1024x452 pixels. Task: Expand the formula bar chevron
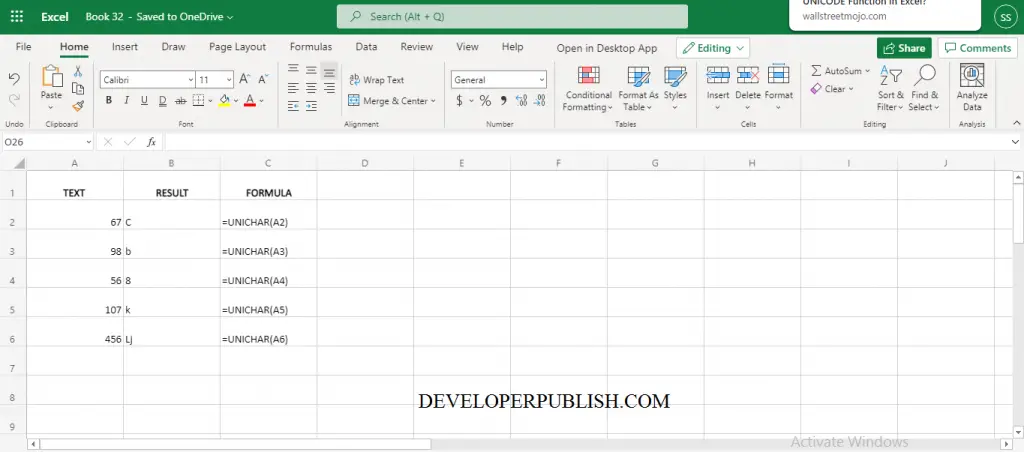coord(1015,142)
